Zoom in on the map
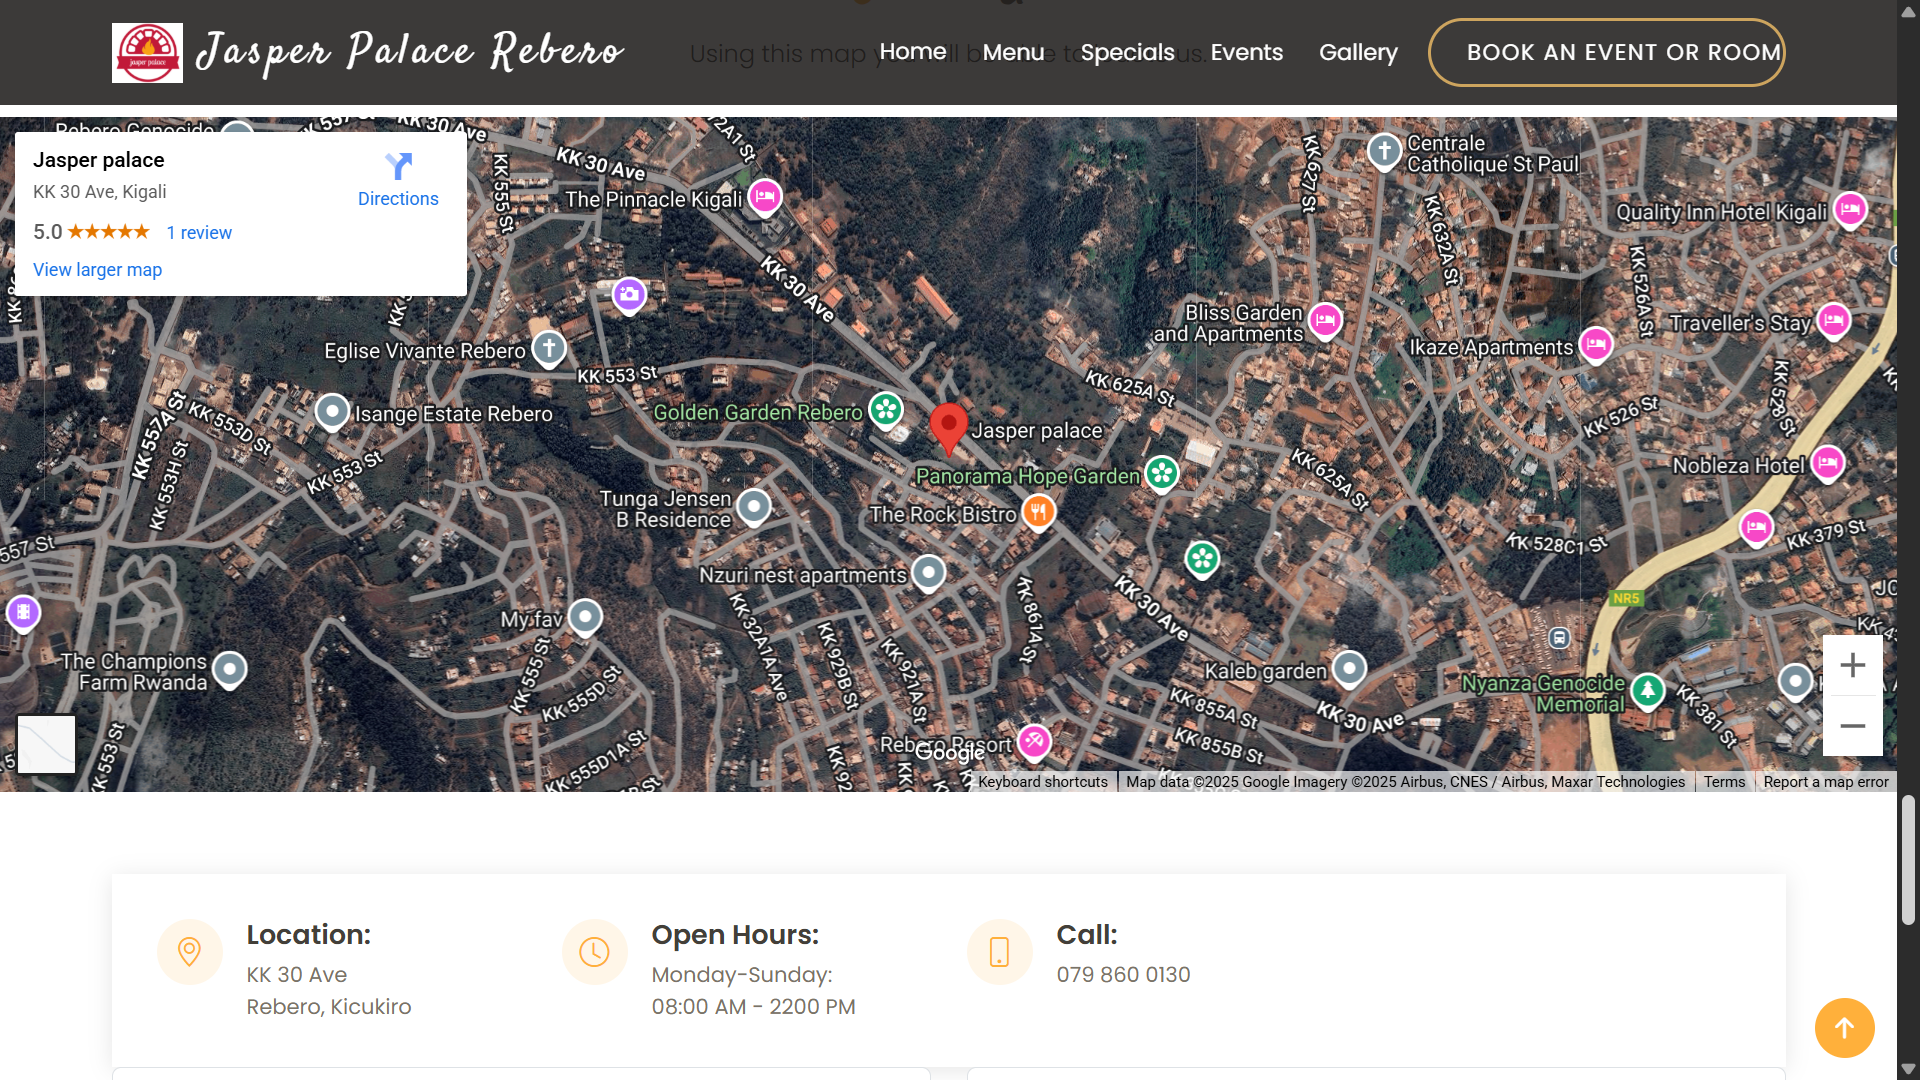The width and height of the screenshot is (1920, 1080). [x=1852, y=666]
